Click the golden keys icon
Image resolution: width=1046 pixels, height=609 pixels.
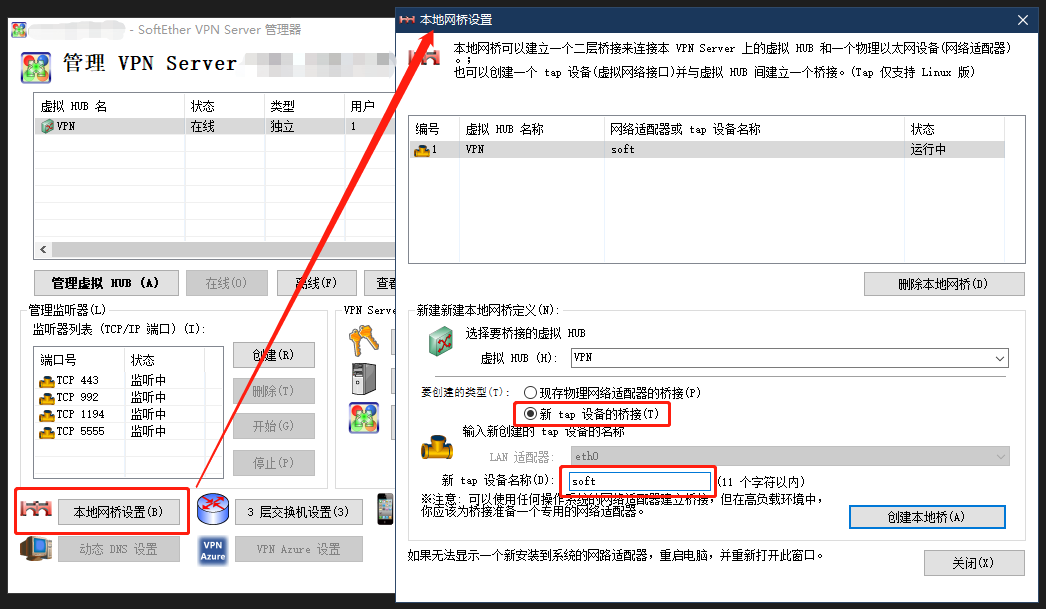click(x=363, y=343)
